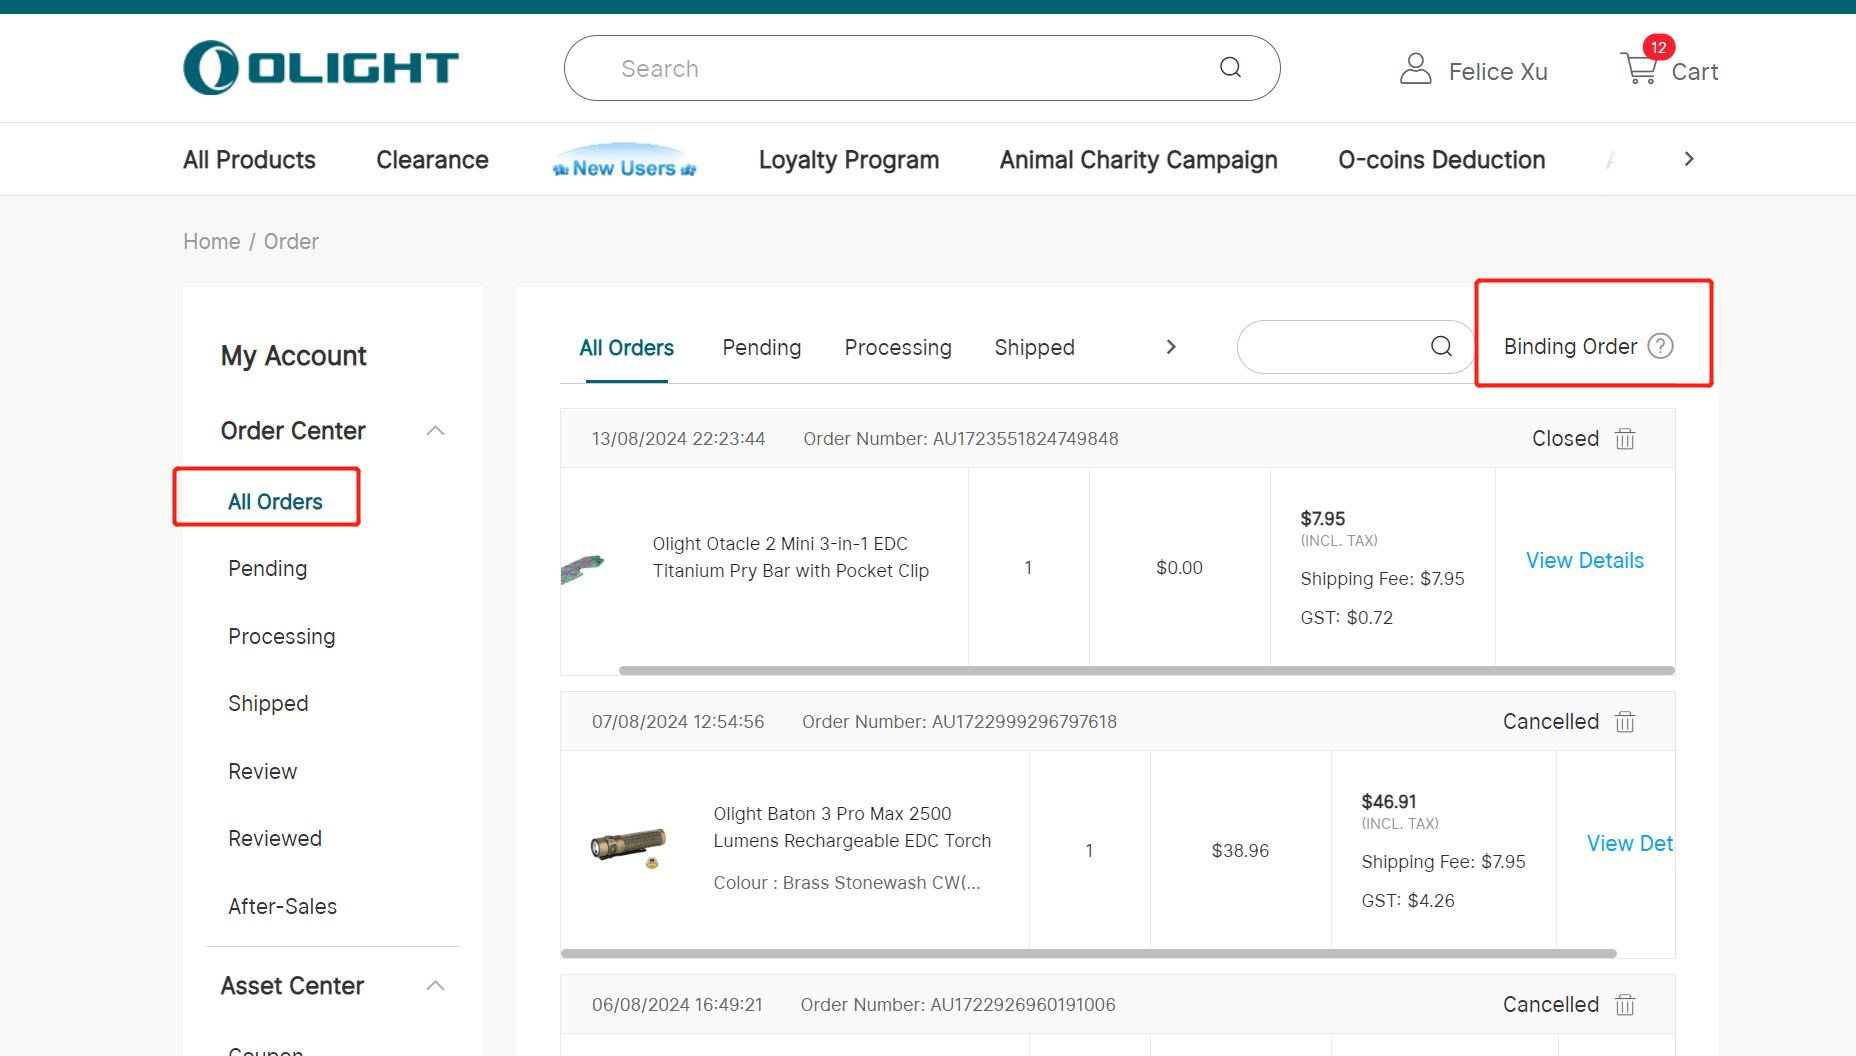Click Binding Order button
Viewport: 1856px width, 1056px height.
tap(1570, 346)
